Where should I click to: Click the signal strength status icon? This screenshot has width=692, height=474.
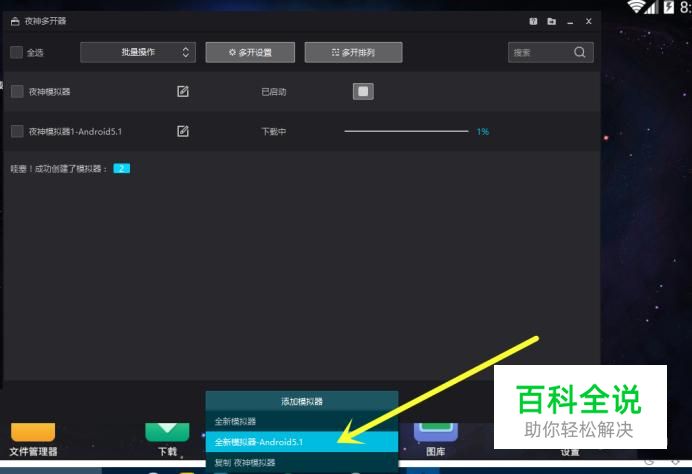point(651,7)
